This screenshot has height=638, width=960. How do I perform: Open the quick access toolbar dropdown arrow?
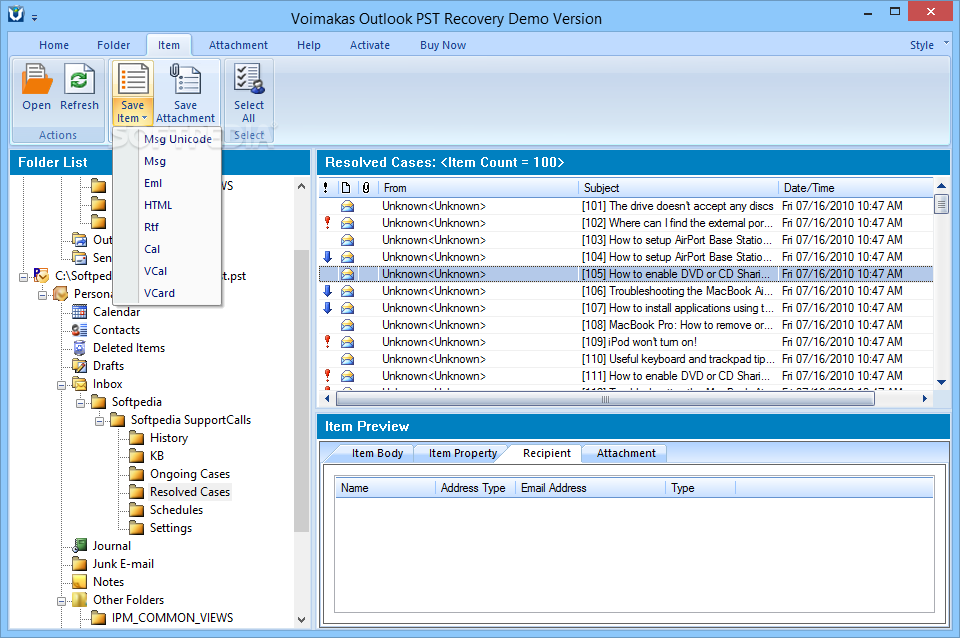click(x=34, y=18)
